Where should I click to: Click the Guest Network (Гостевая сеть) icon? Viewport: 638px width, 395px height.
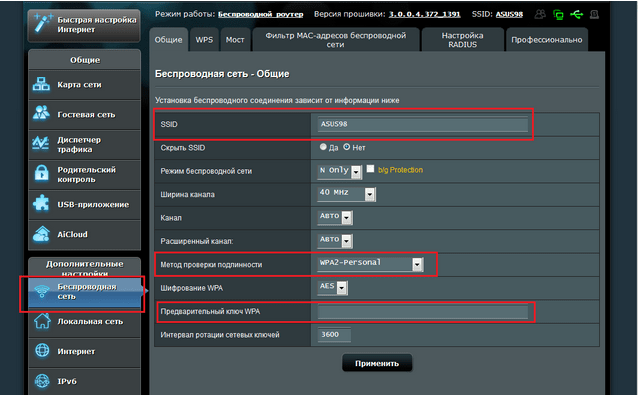[41, 114]
